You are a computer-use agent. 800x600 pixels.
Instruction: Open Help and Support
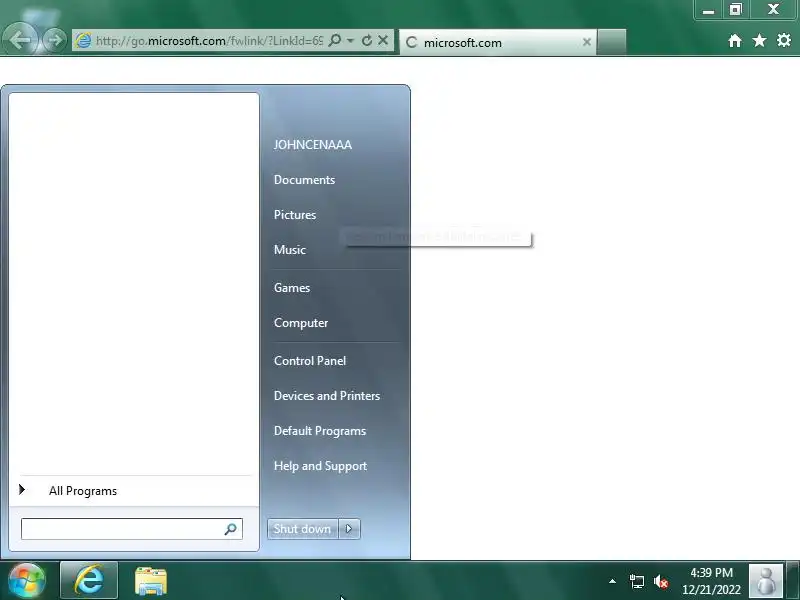point(320,466)
